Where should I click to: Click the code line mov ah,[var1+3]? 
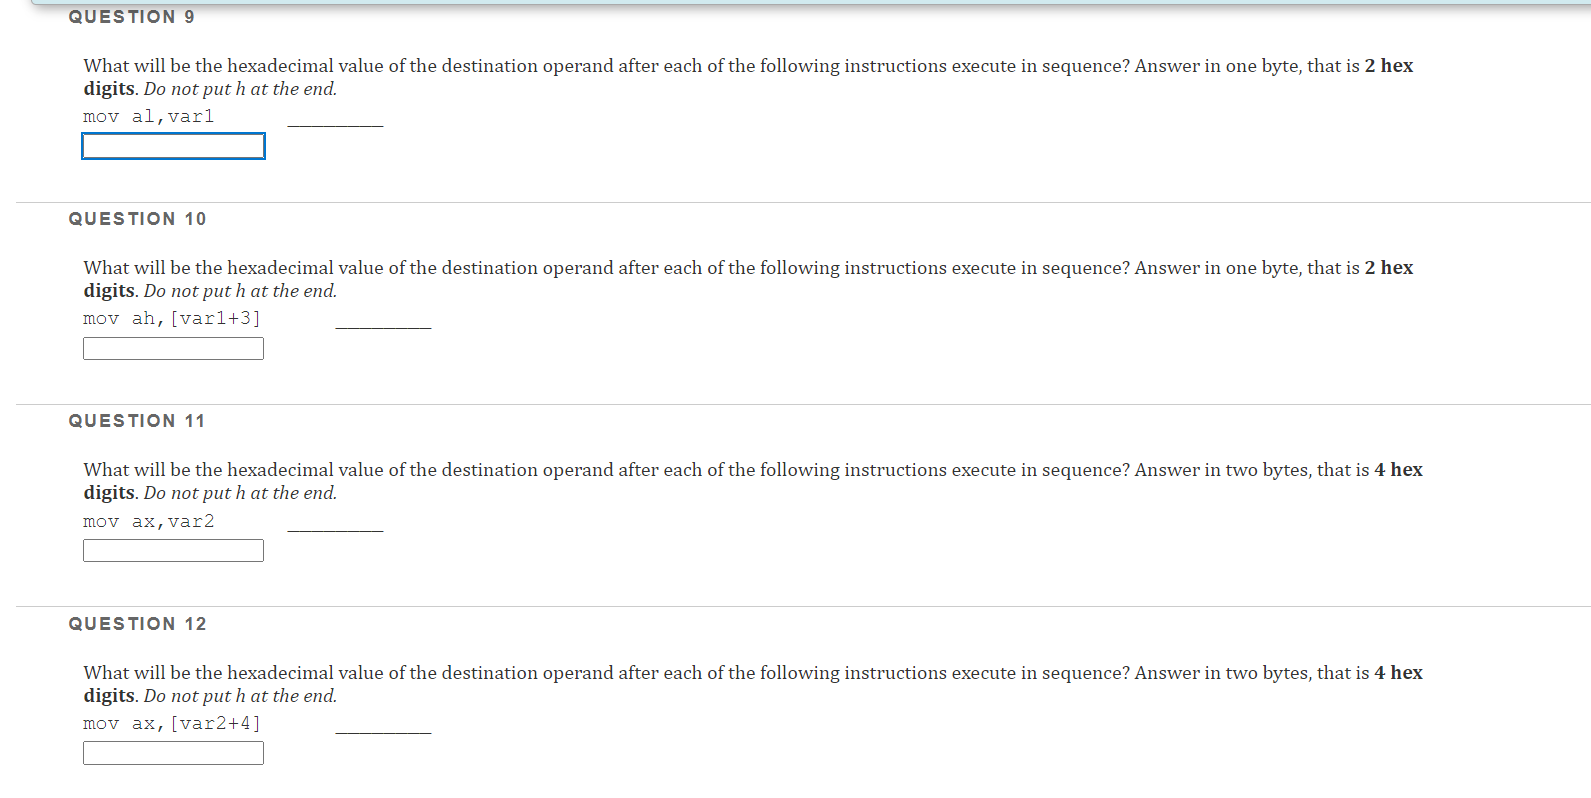(x=172, y=319)
